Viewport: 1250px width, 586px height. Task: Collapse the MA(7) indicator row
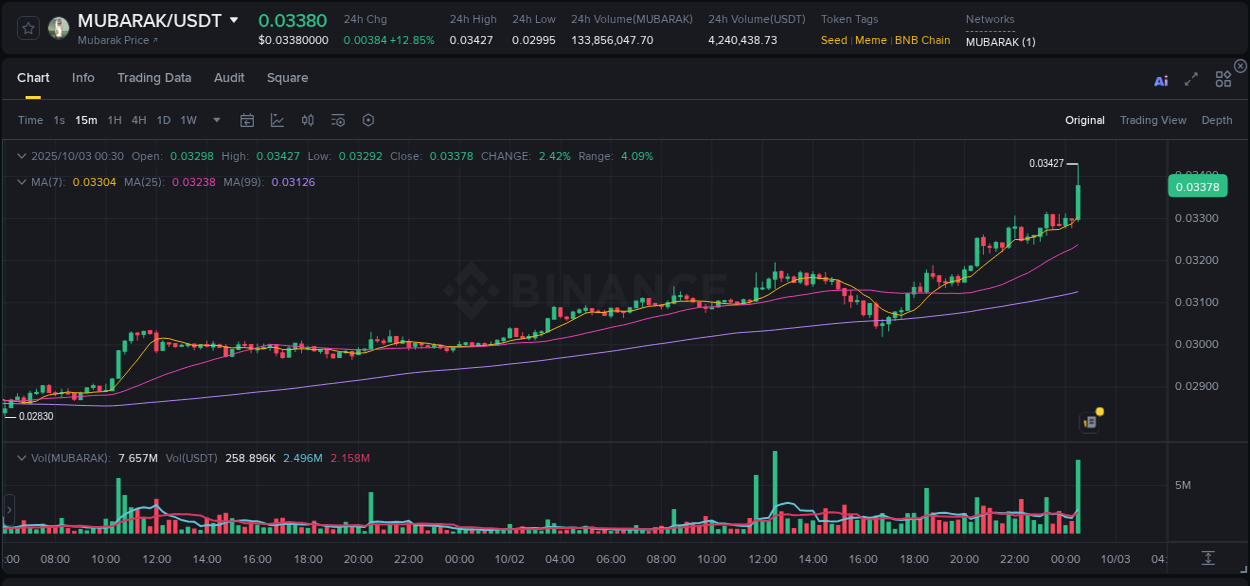(x=22, y=181)
